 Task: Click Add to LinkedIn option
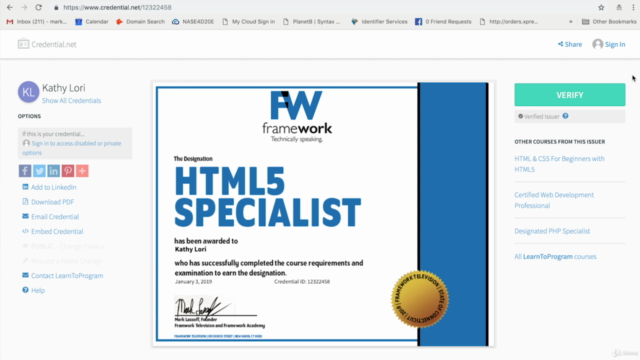tap(49, 187)
